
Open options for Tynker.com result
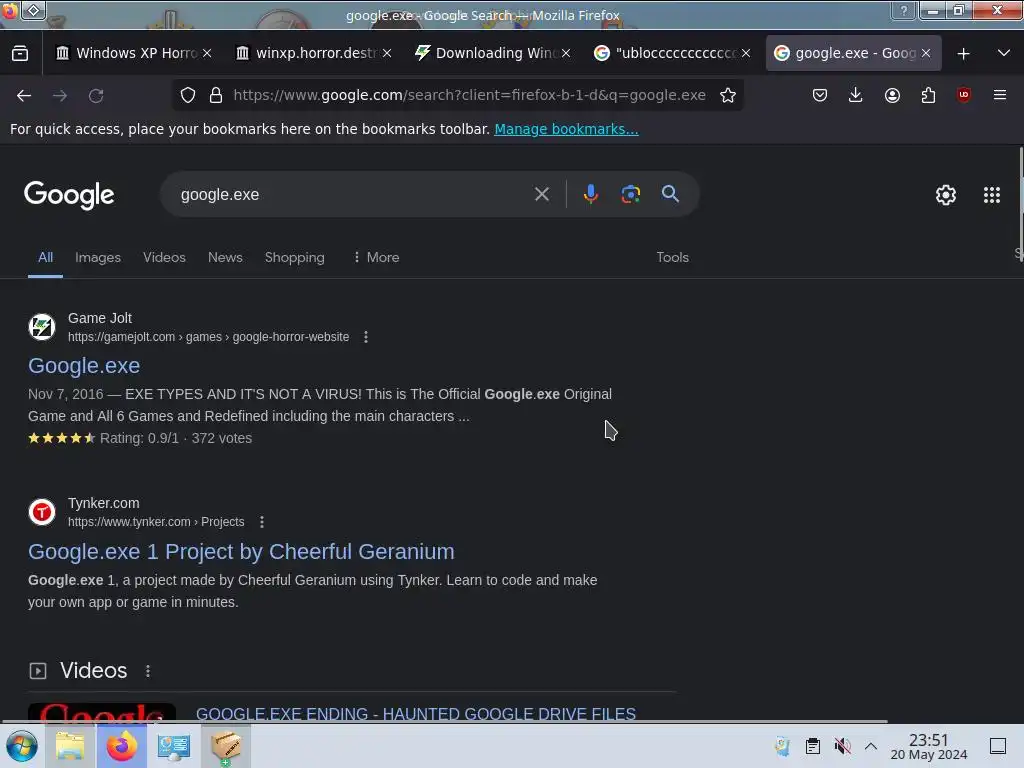pos(262,522)
